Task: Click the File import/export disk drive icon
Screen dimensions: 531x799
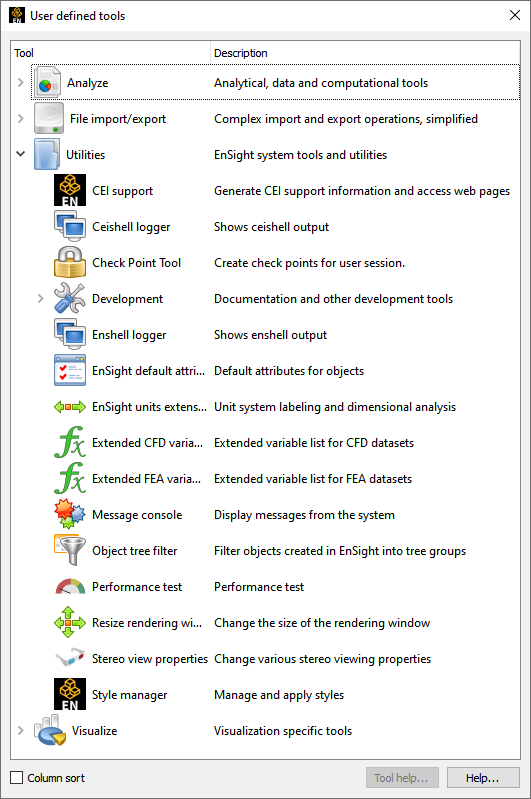Action: [x=49, y=118]
